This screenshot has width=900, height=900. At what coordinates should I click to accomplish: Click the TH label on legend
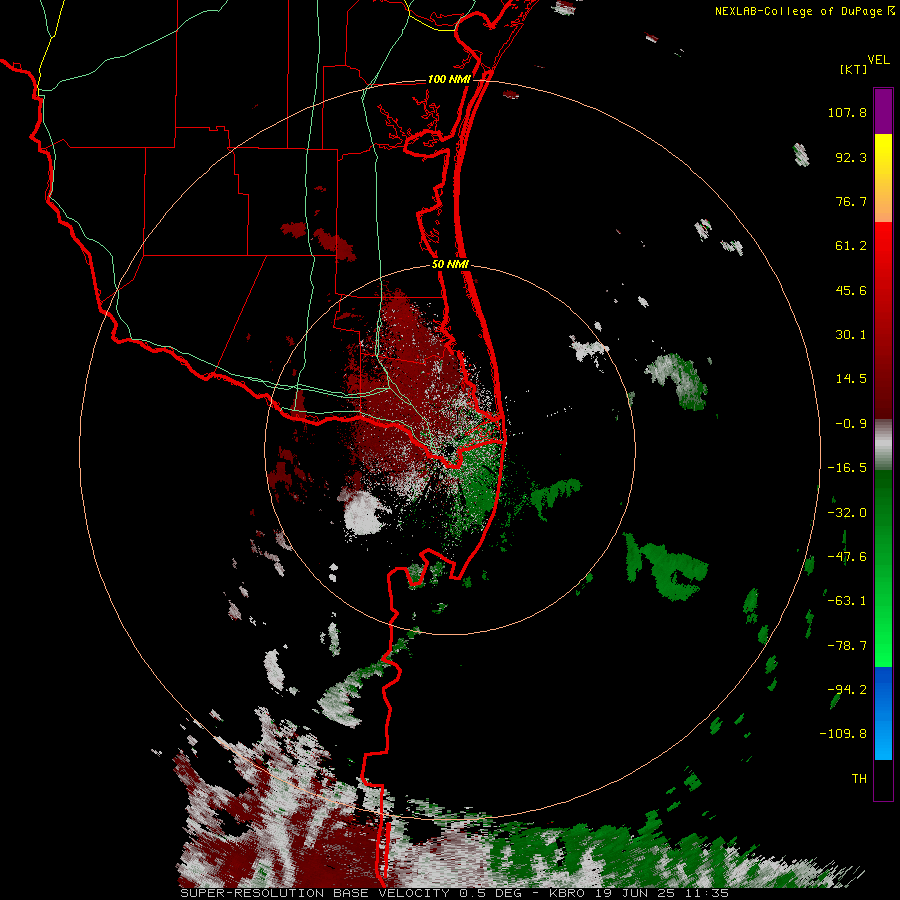[x=859, y=778]
